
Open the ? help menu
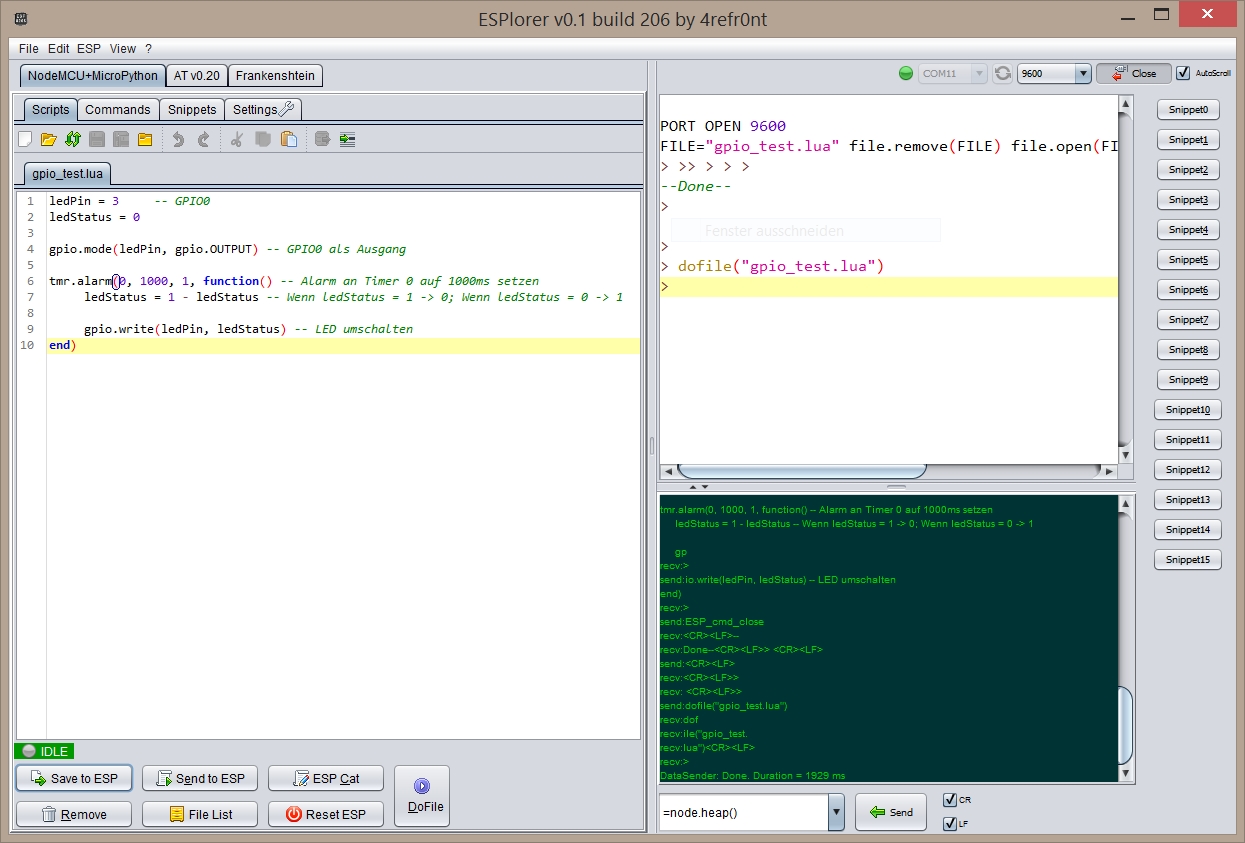[x=148, y=48]
